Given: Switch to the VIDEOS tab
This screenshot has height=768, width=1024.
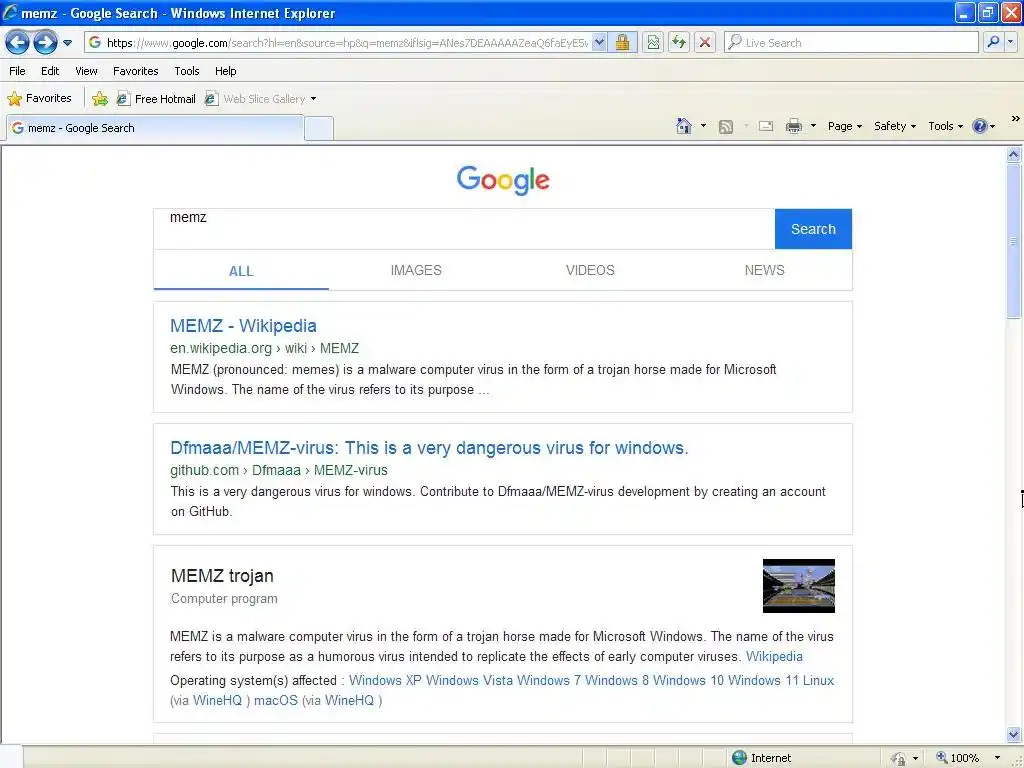Looking at the screenshot, I should 590,270.
